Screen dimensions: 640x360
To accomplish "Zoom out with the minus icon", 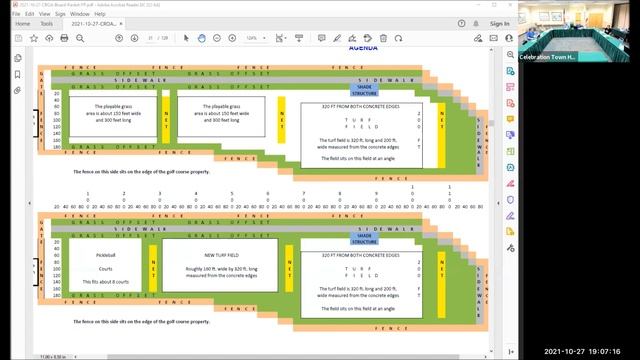I will [217, 38].
